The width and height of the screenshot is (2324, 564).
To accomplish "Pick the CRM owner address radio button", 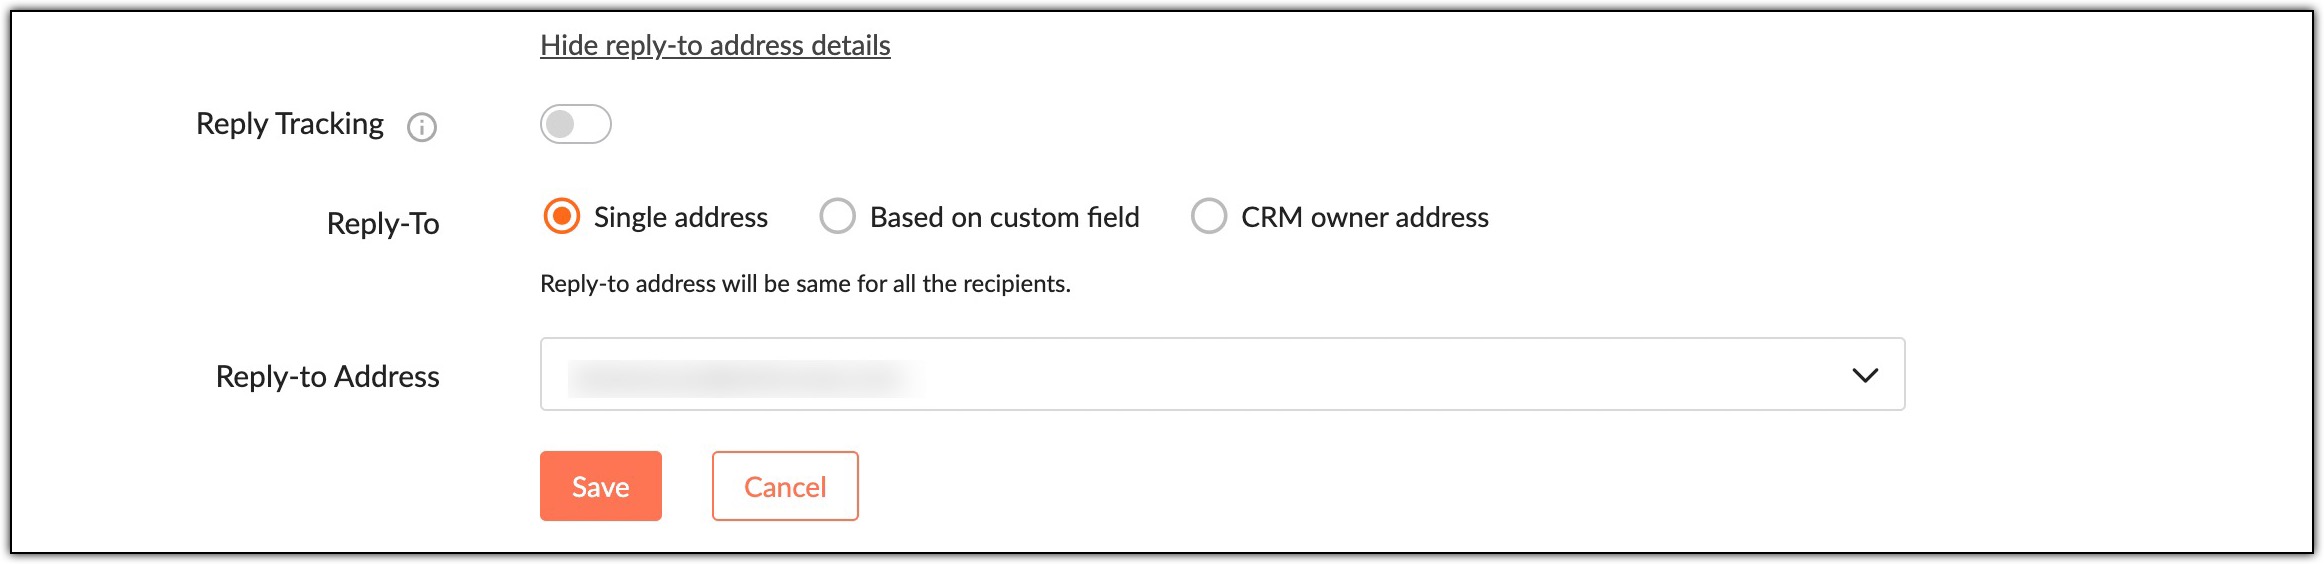I will pos(1208,216).
